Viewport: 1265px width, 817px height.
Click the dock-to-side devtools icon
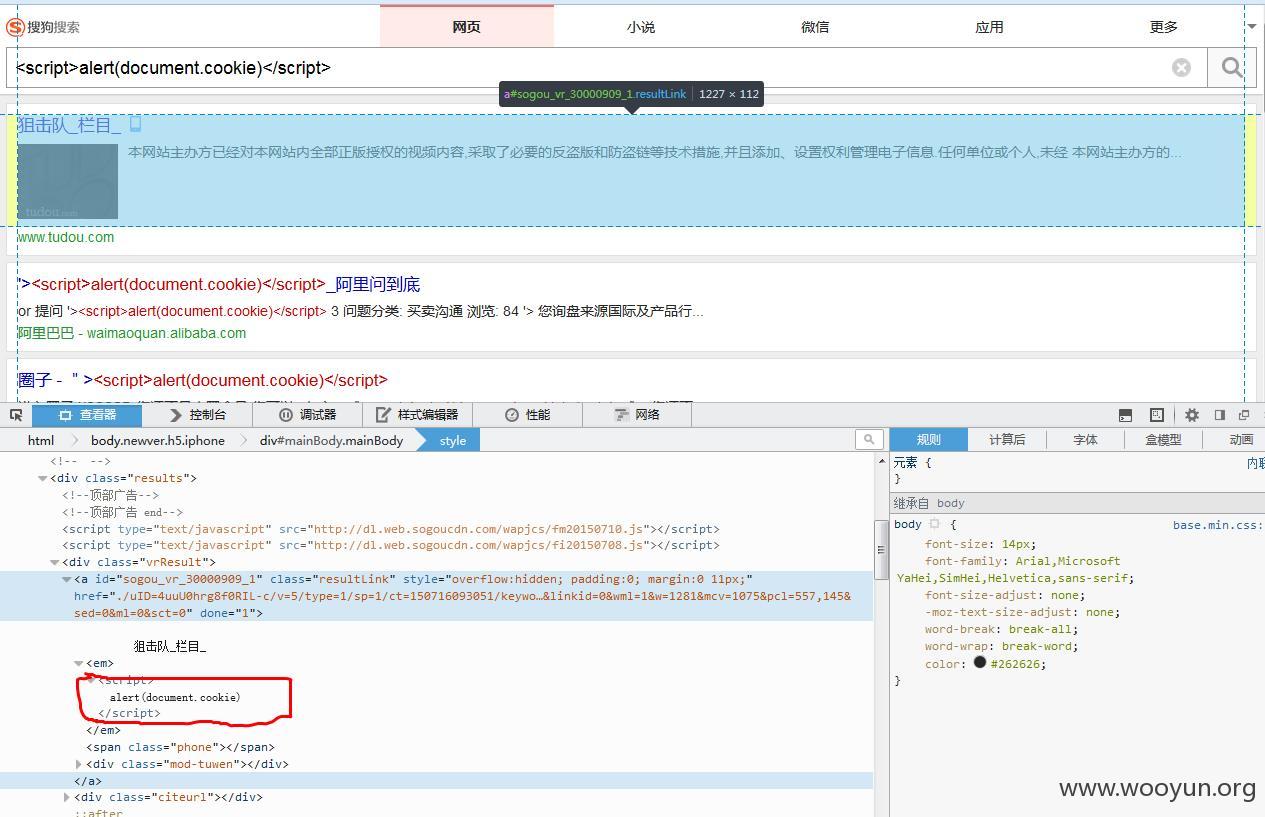click(1219, 415)
